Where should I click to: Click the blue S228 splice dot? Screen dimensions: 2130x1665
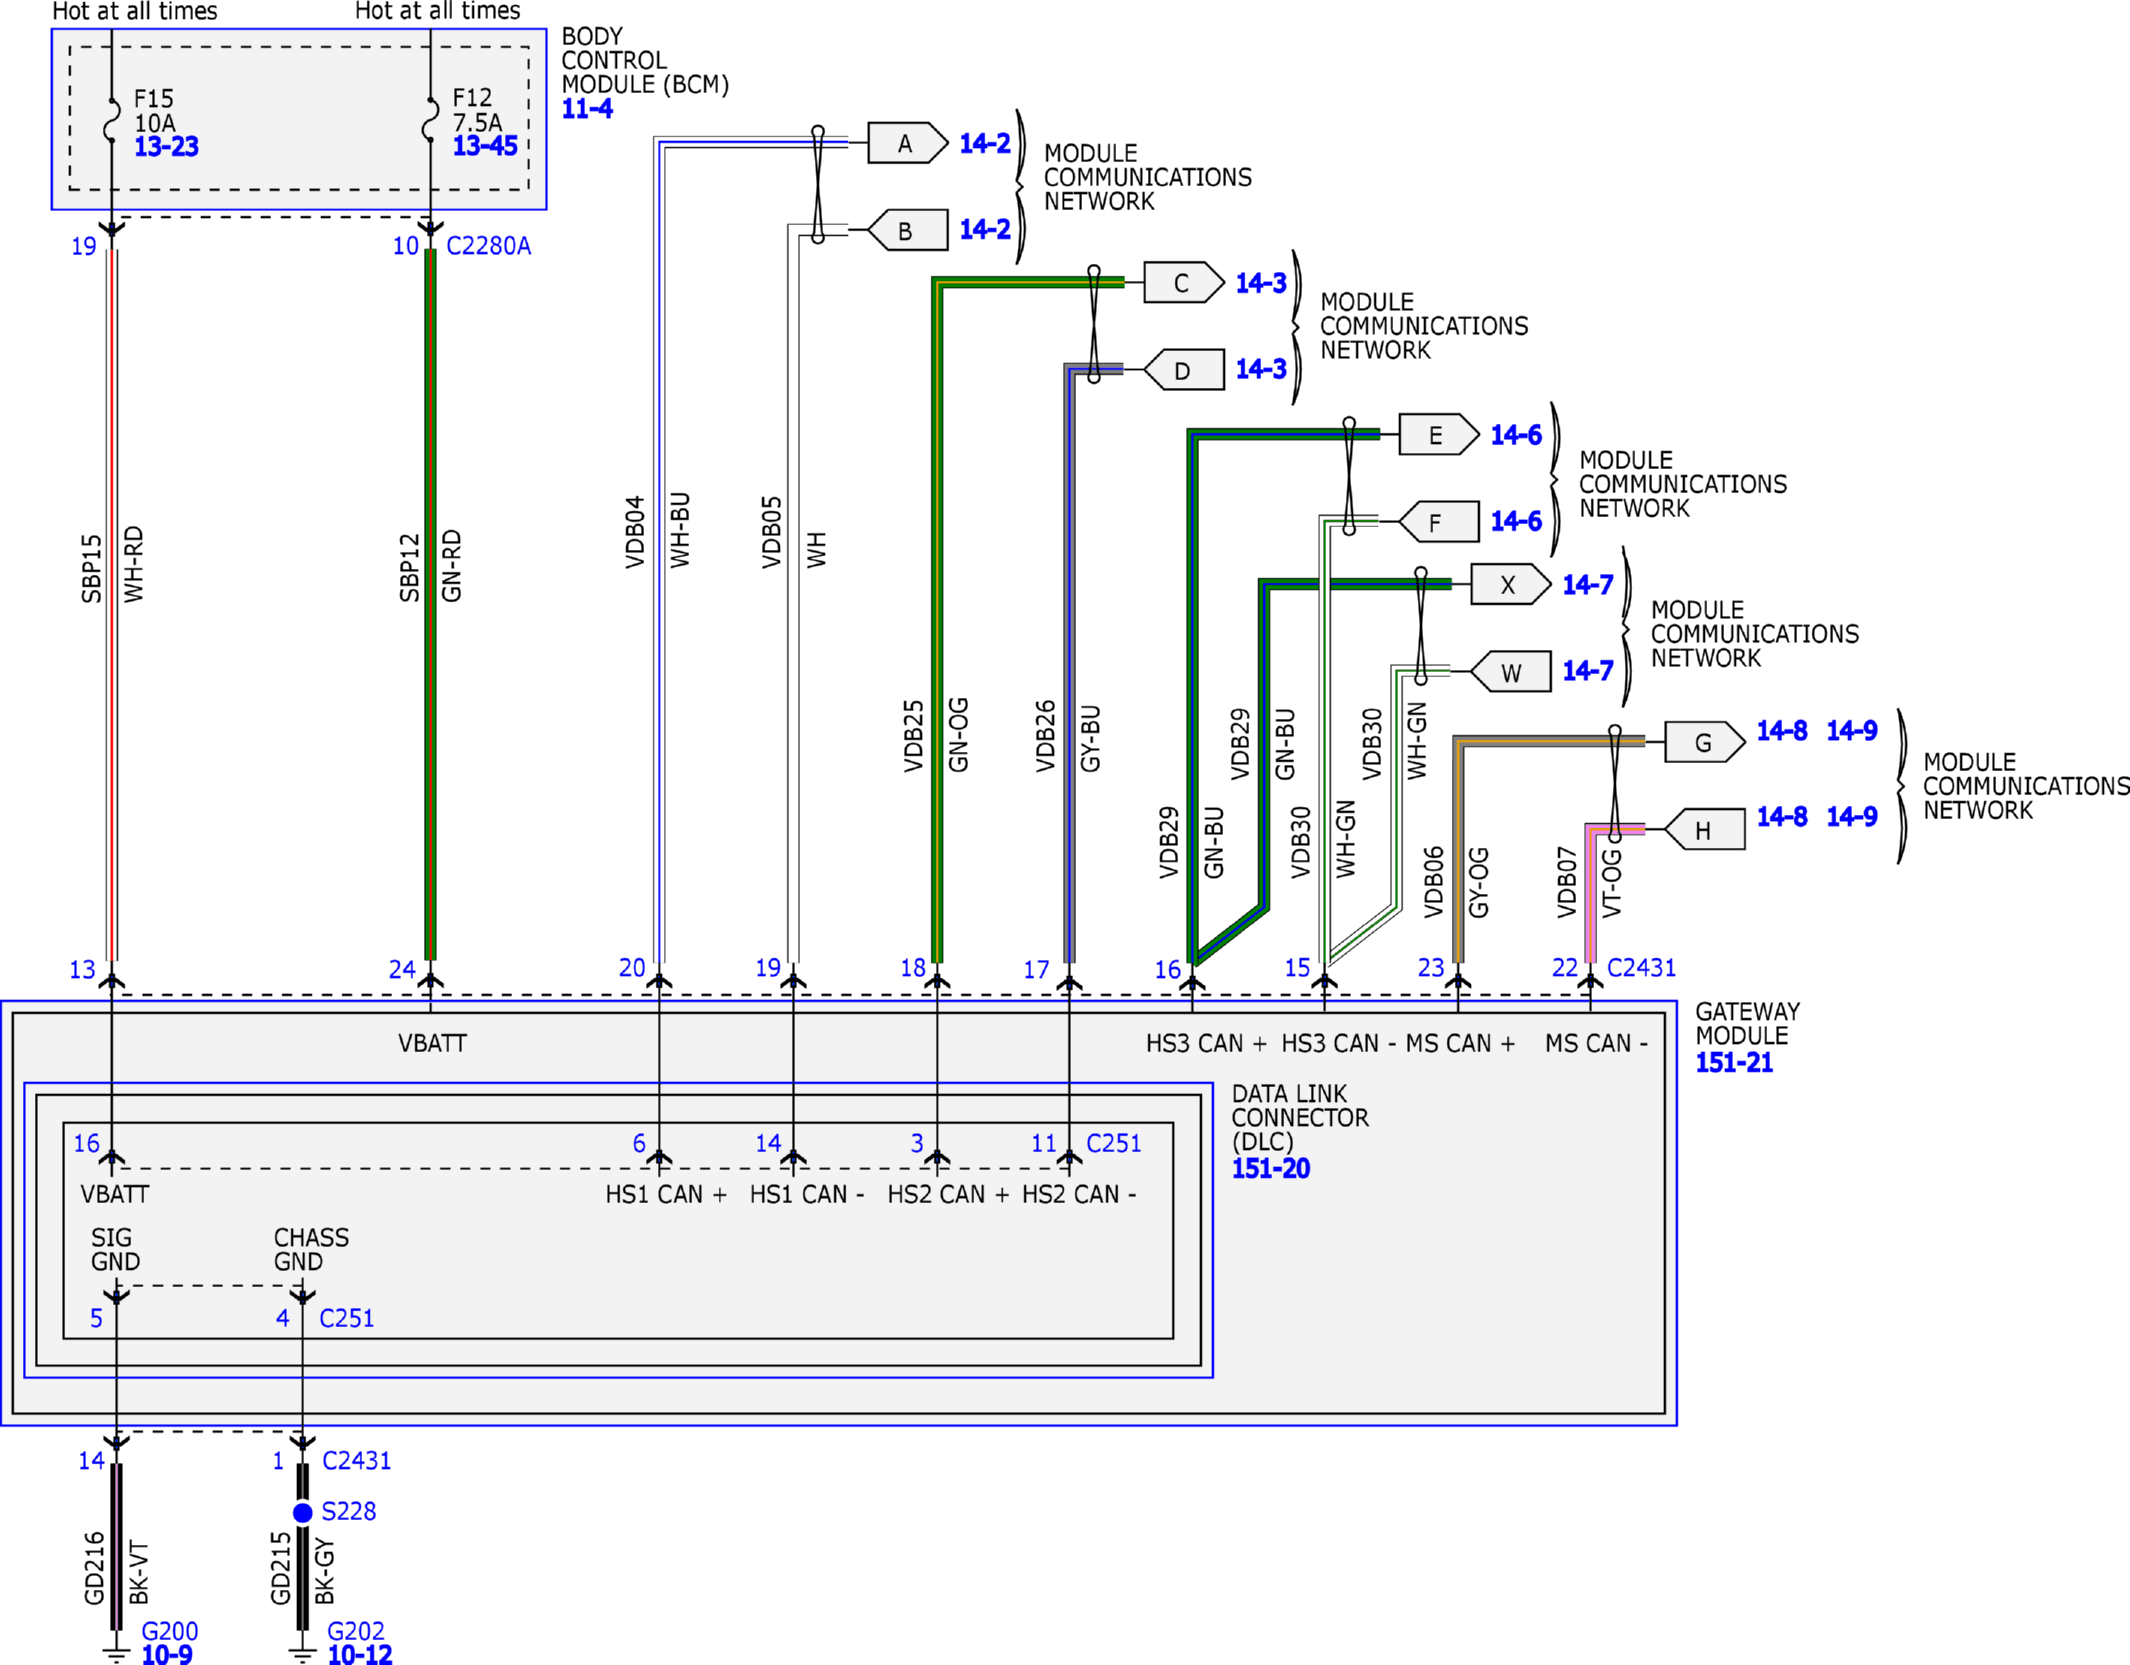point(302,1512)
